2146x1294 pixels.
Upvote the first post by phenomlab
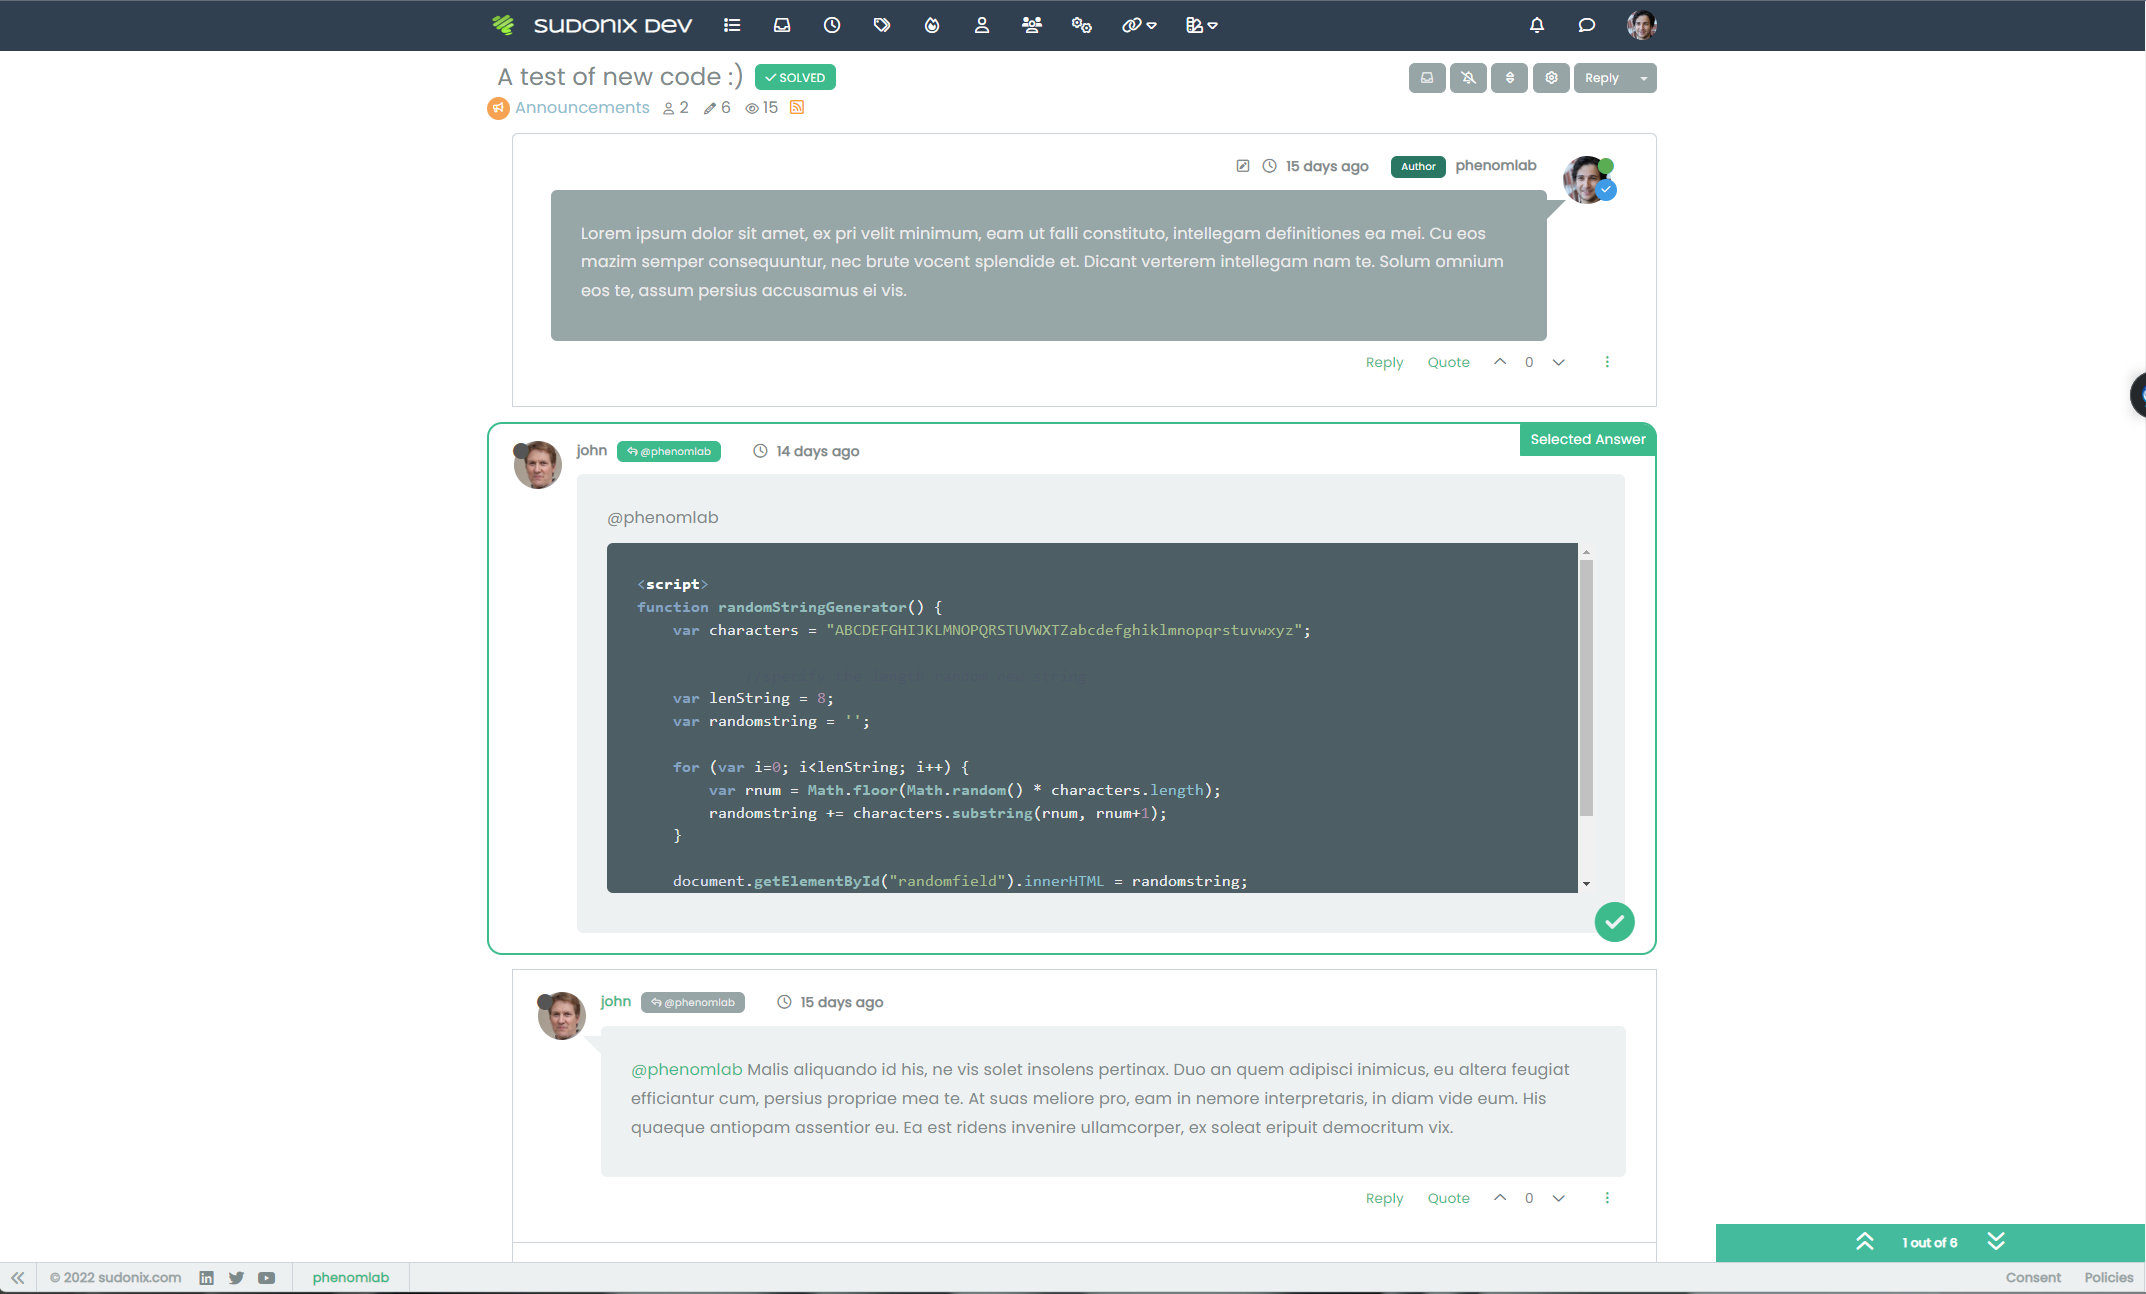pos(1499,362)
